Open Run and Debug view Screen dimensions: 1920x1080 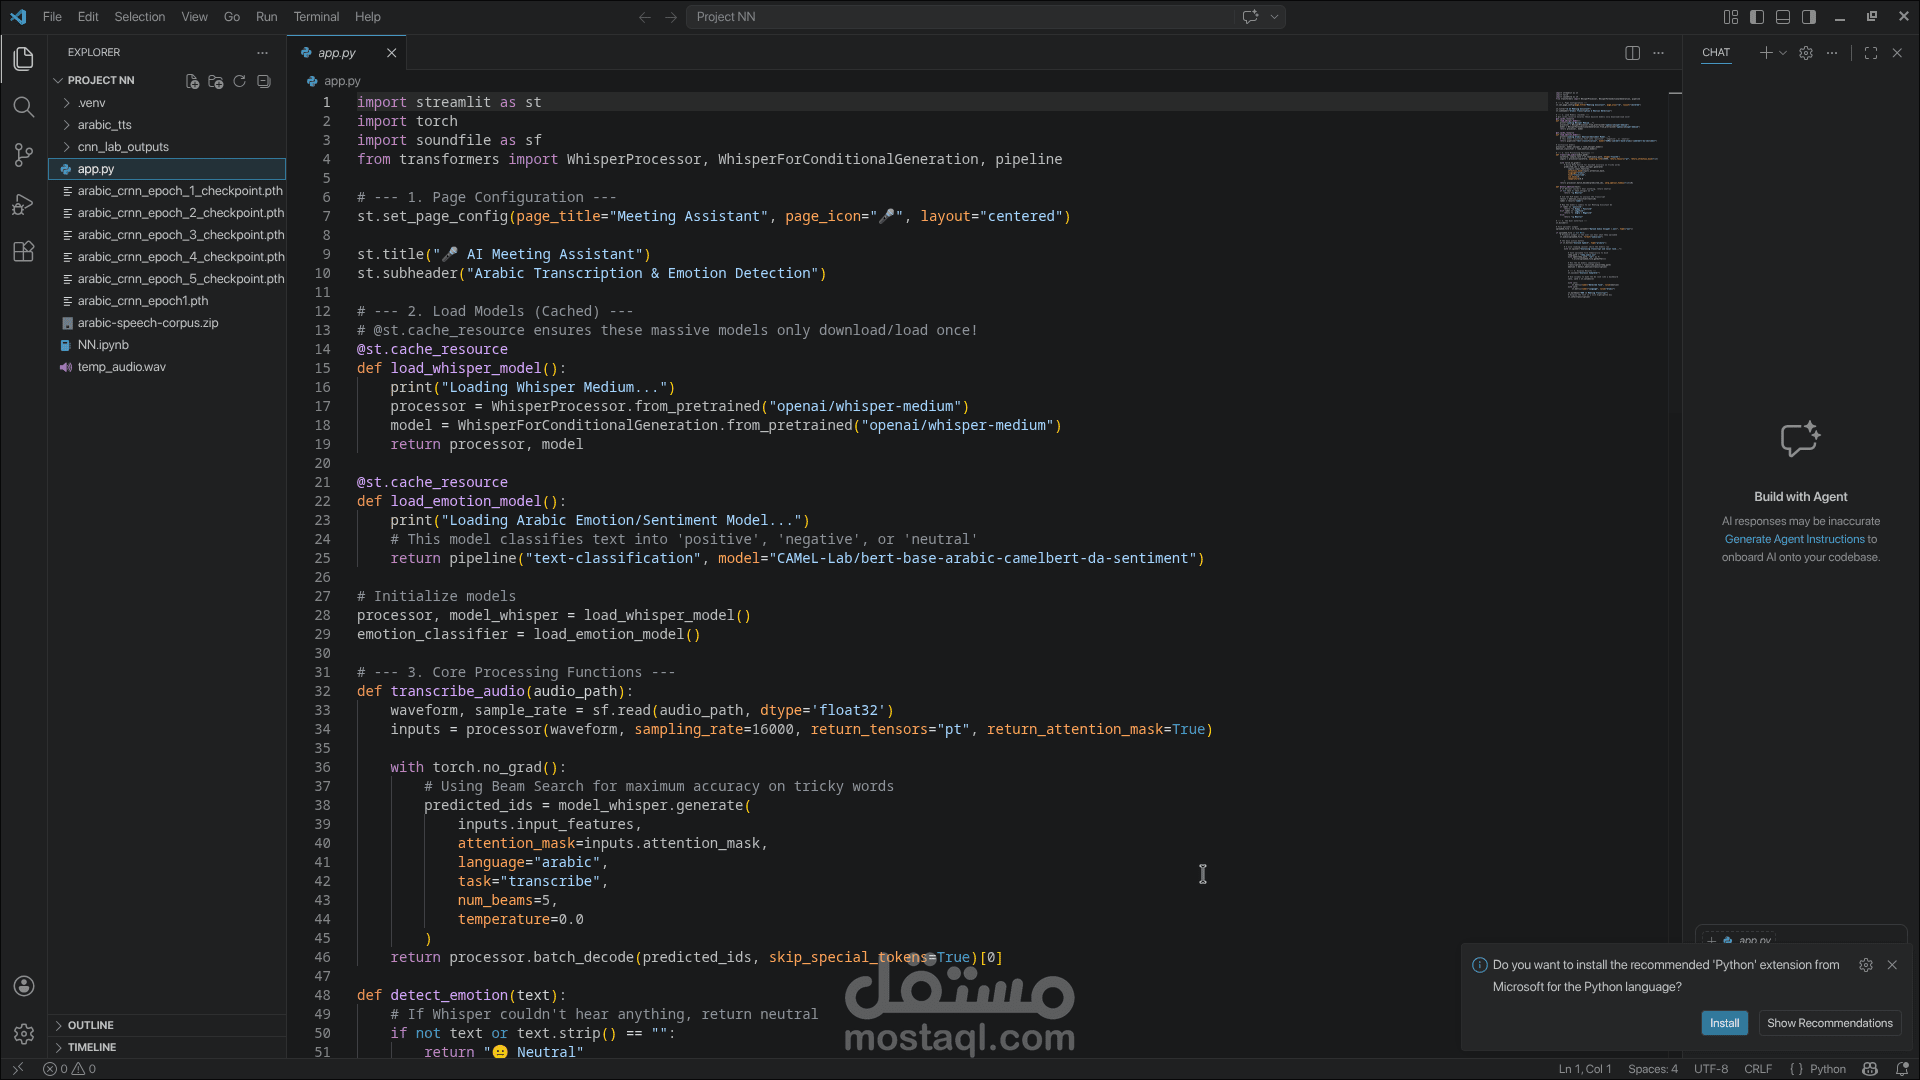(x=24, y=204)
